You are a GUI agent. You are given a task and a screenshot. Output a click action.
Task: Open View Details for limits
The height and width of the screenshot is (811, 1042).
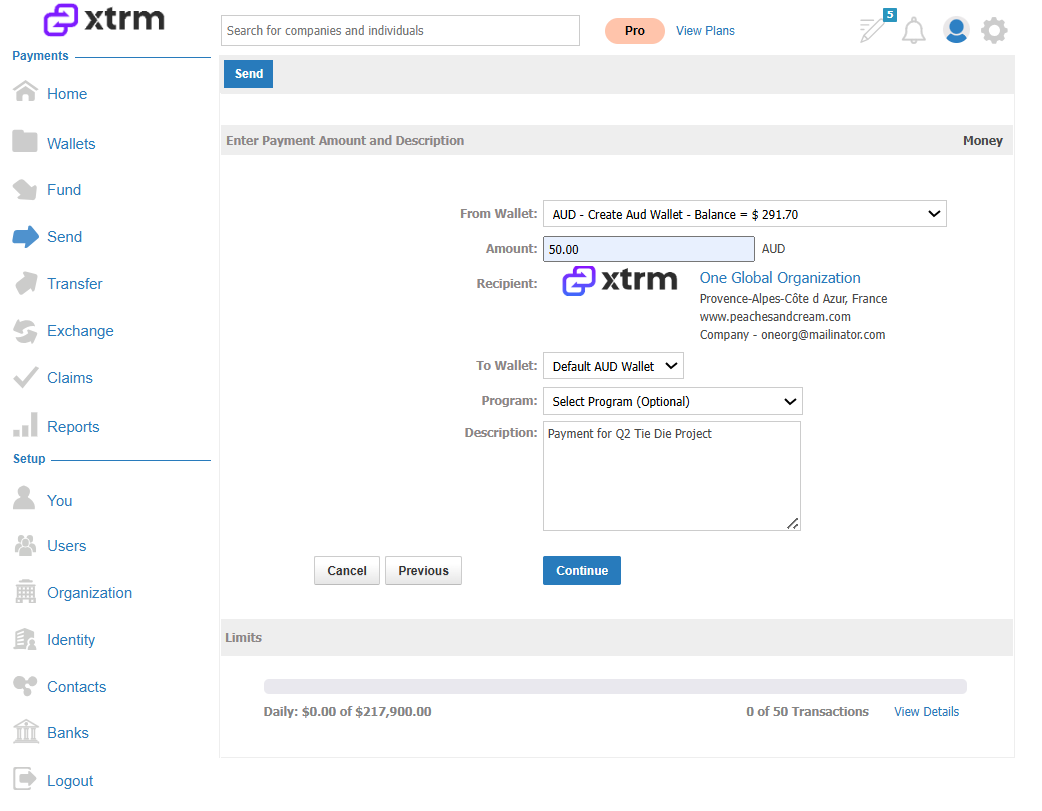pos(926,711)
